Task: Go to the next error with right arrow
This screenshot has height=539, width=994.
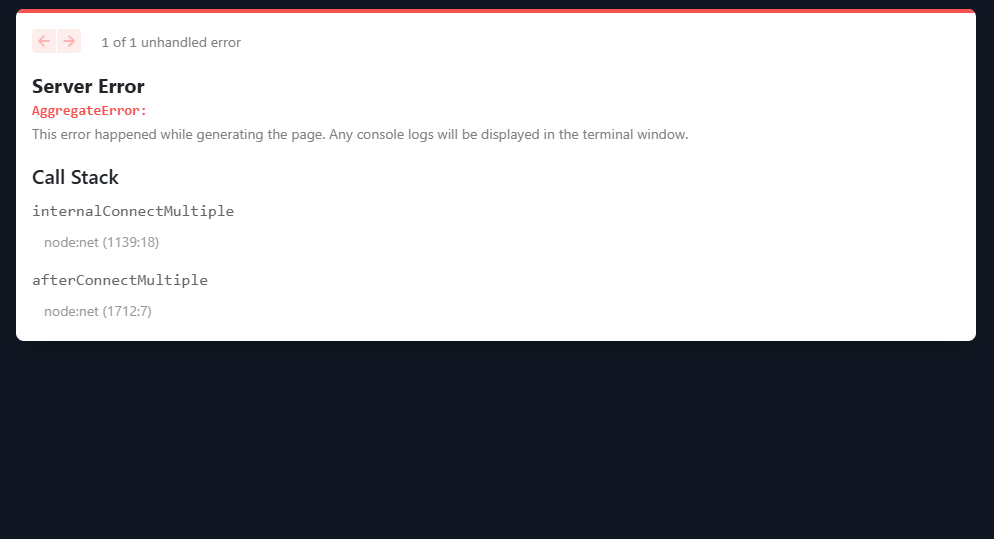Action: 69,41
